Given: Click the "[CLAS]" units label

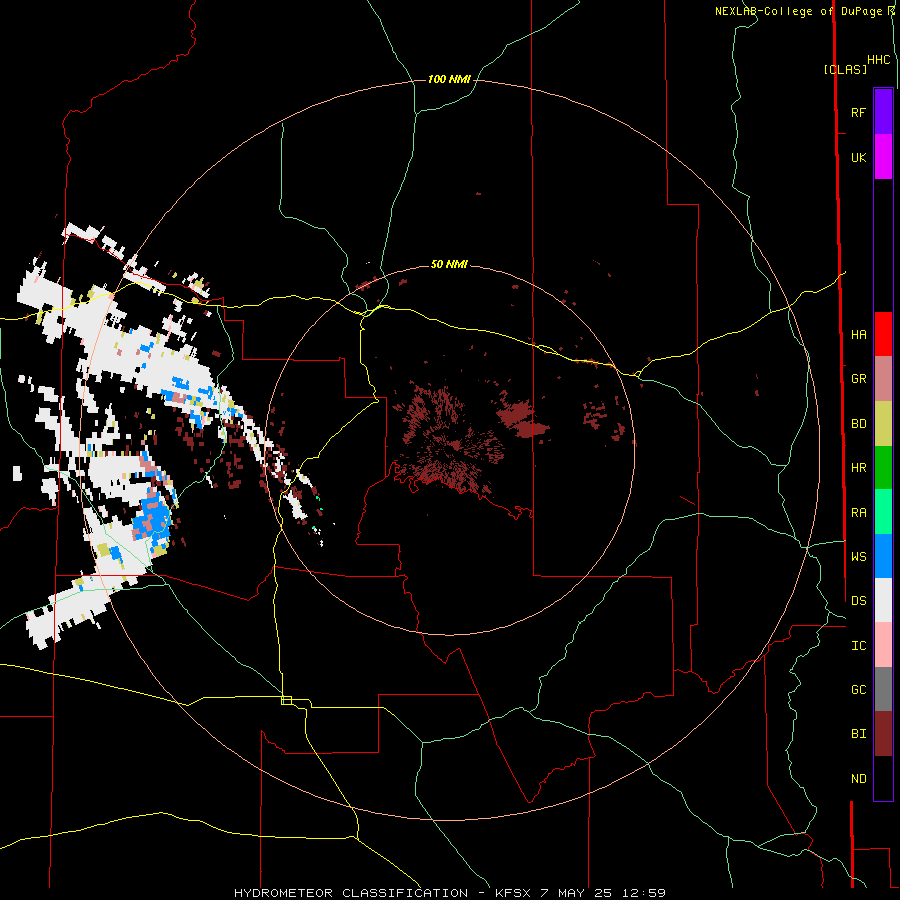Looking at the screenshot, I should (x=845, y=70).
